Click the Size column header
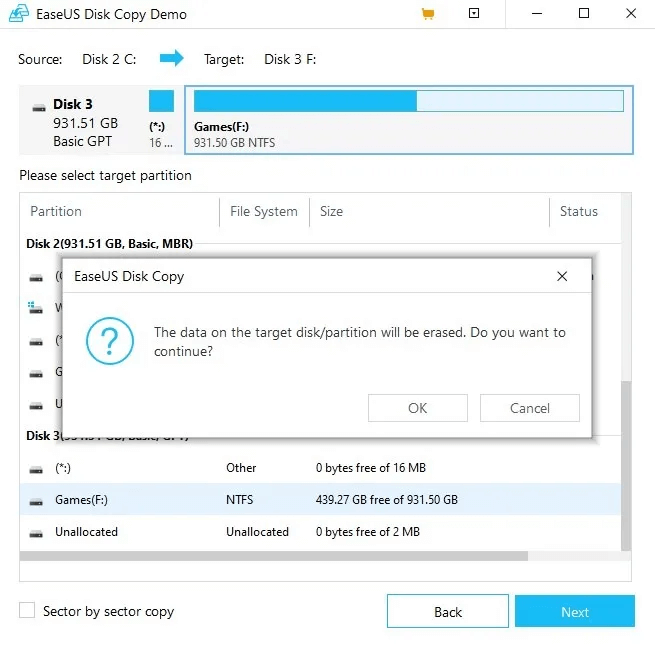 [331, 211]
